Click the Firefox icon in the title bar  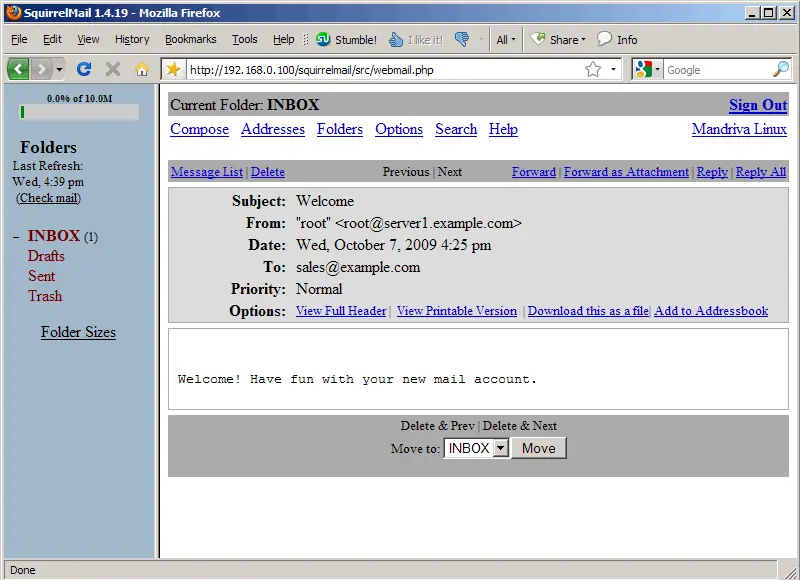14,12
